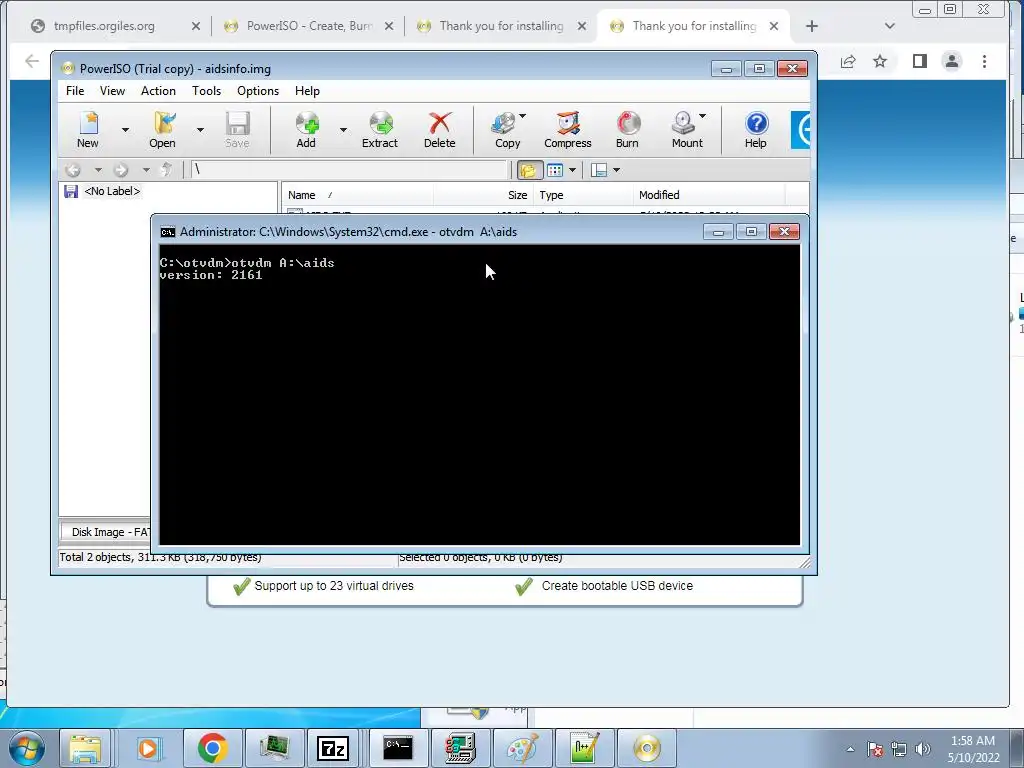Click the path address field

tap(349, 170)
